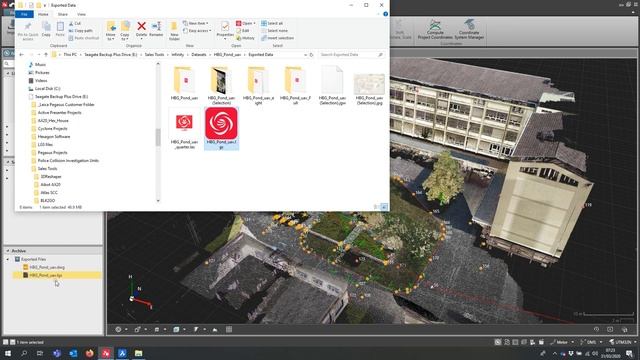The image size is (640, 360).
Task: Click the Refresh button beside address bar
Action: (311, 55)
